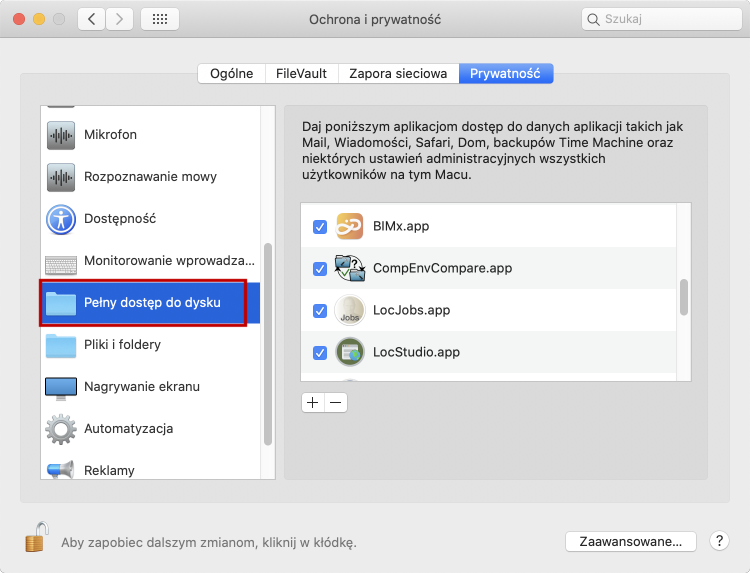Select Monitorowanie wprowadza... row
The image size is (750, 573).
[x=151, y=261]
